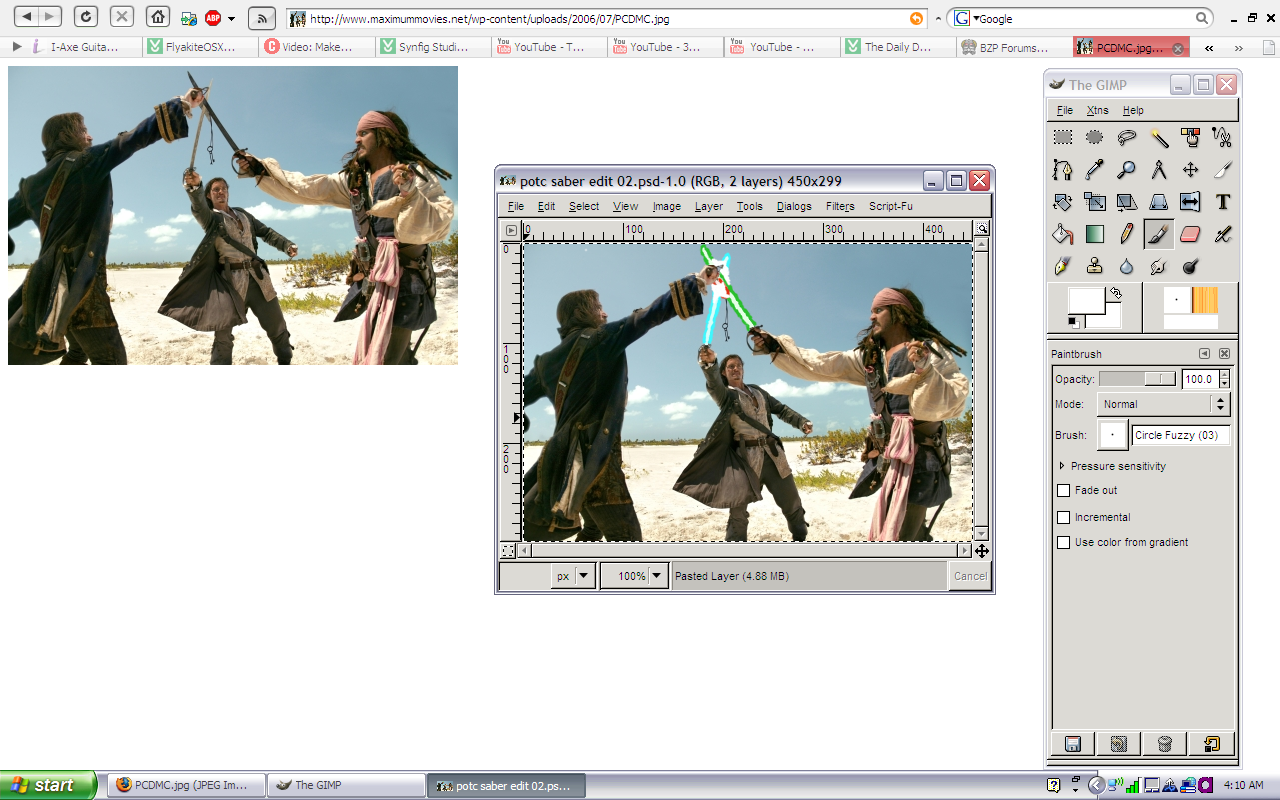
Task: Select the Rectangle Select tool
Action: [x=1063, y=138]
